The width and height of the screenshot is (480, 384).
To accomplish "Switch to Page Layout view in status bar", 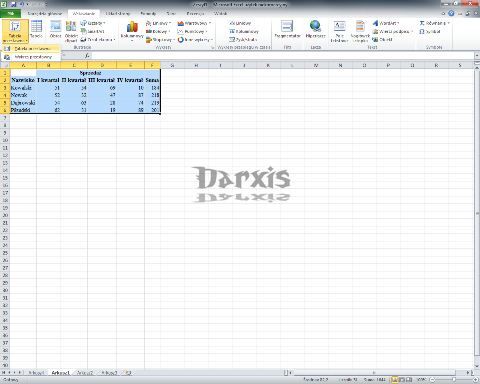I will pos(402,379).
